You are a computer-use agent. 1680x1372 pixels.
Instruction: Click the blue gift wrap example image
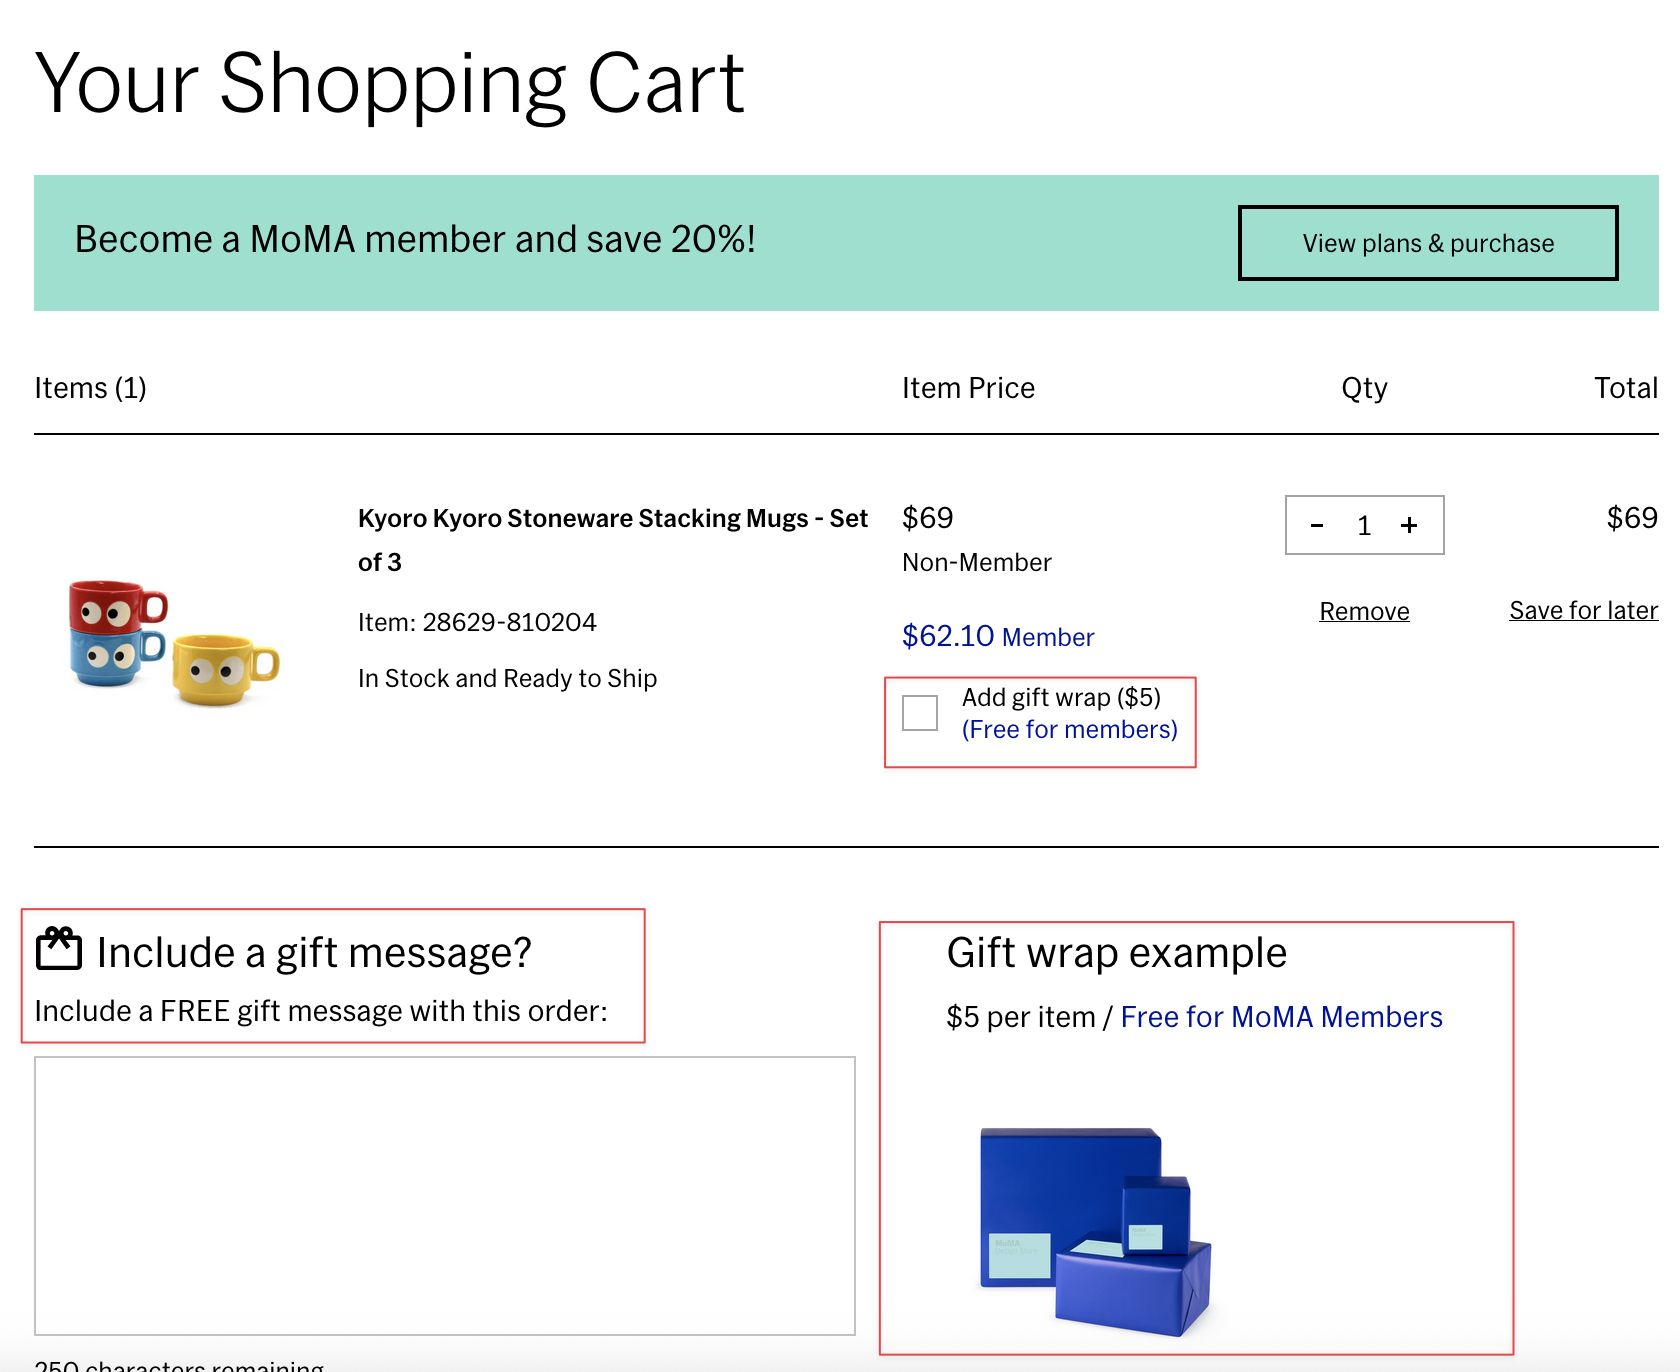(1095, 1231)
